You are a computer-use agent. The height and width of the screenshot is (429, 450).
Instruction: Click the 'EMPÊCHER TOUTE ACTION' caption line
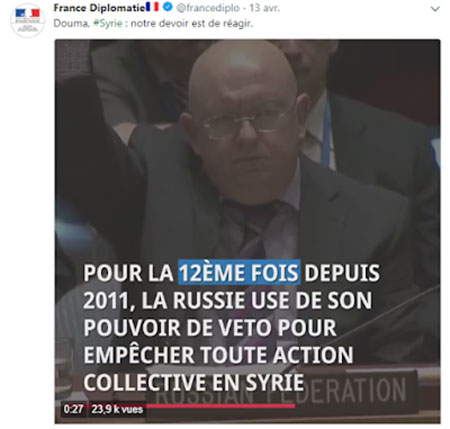point(218,355)
